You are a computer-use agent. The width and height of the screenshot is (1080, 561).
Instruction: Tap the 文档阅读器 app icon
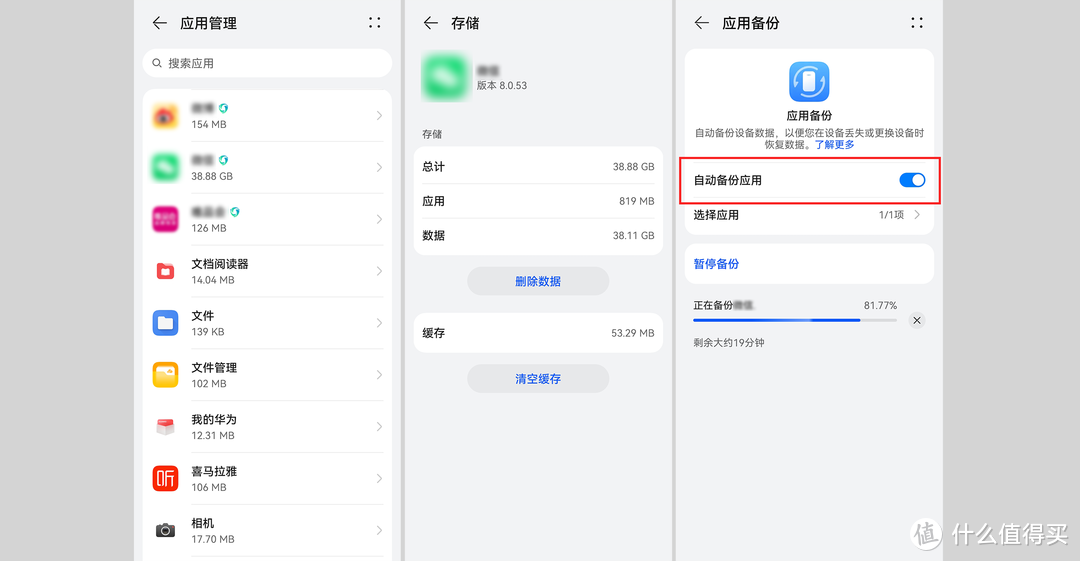(166, 271)
